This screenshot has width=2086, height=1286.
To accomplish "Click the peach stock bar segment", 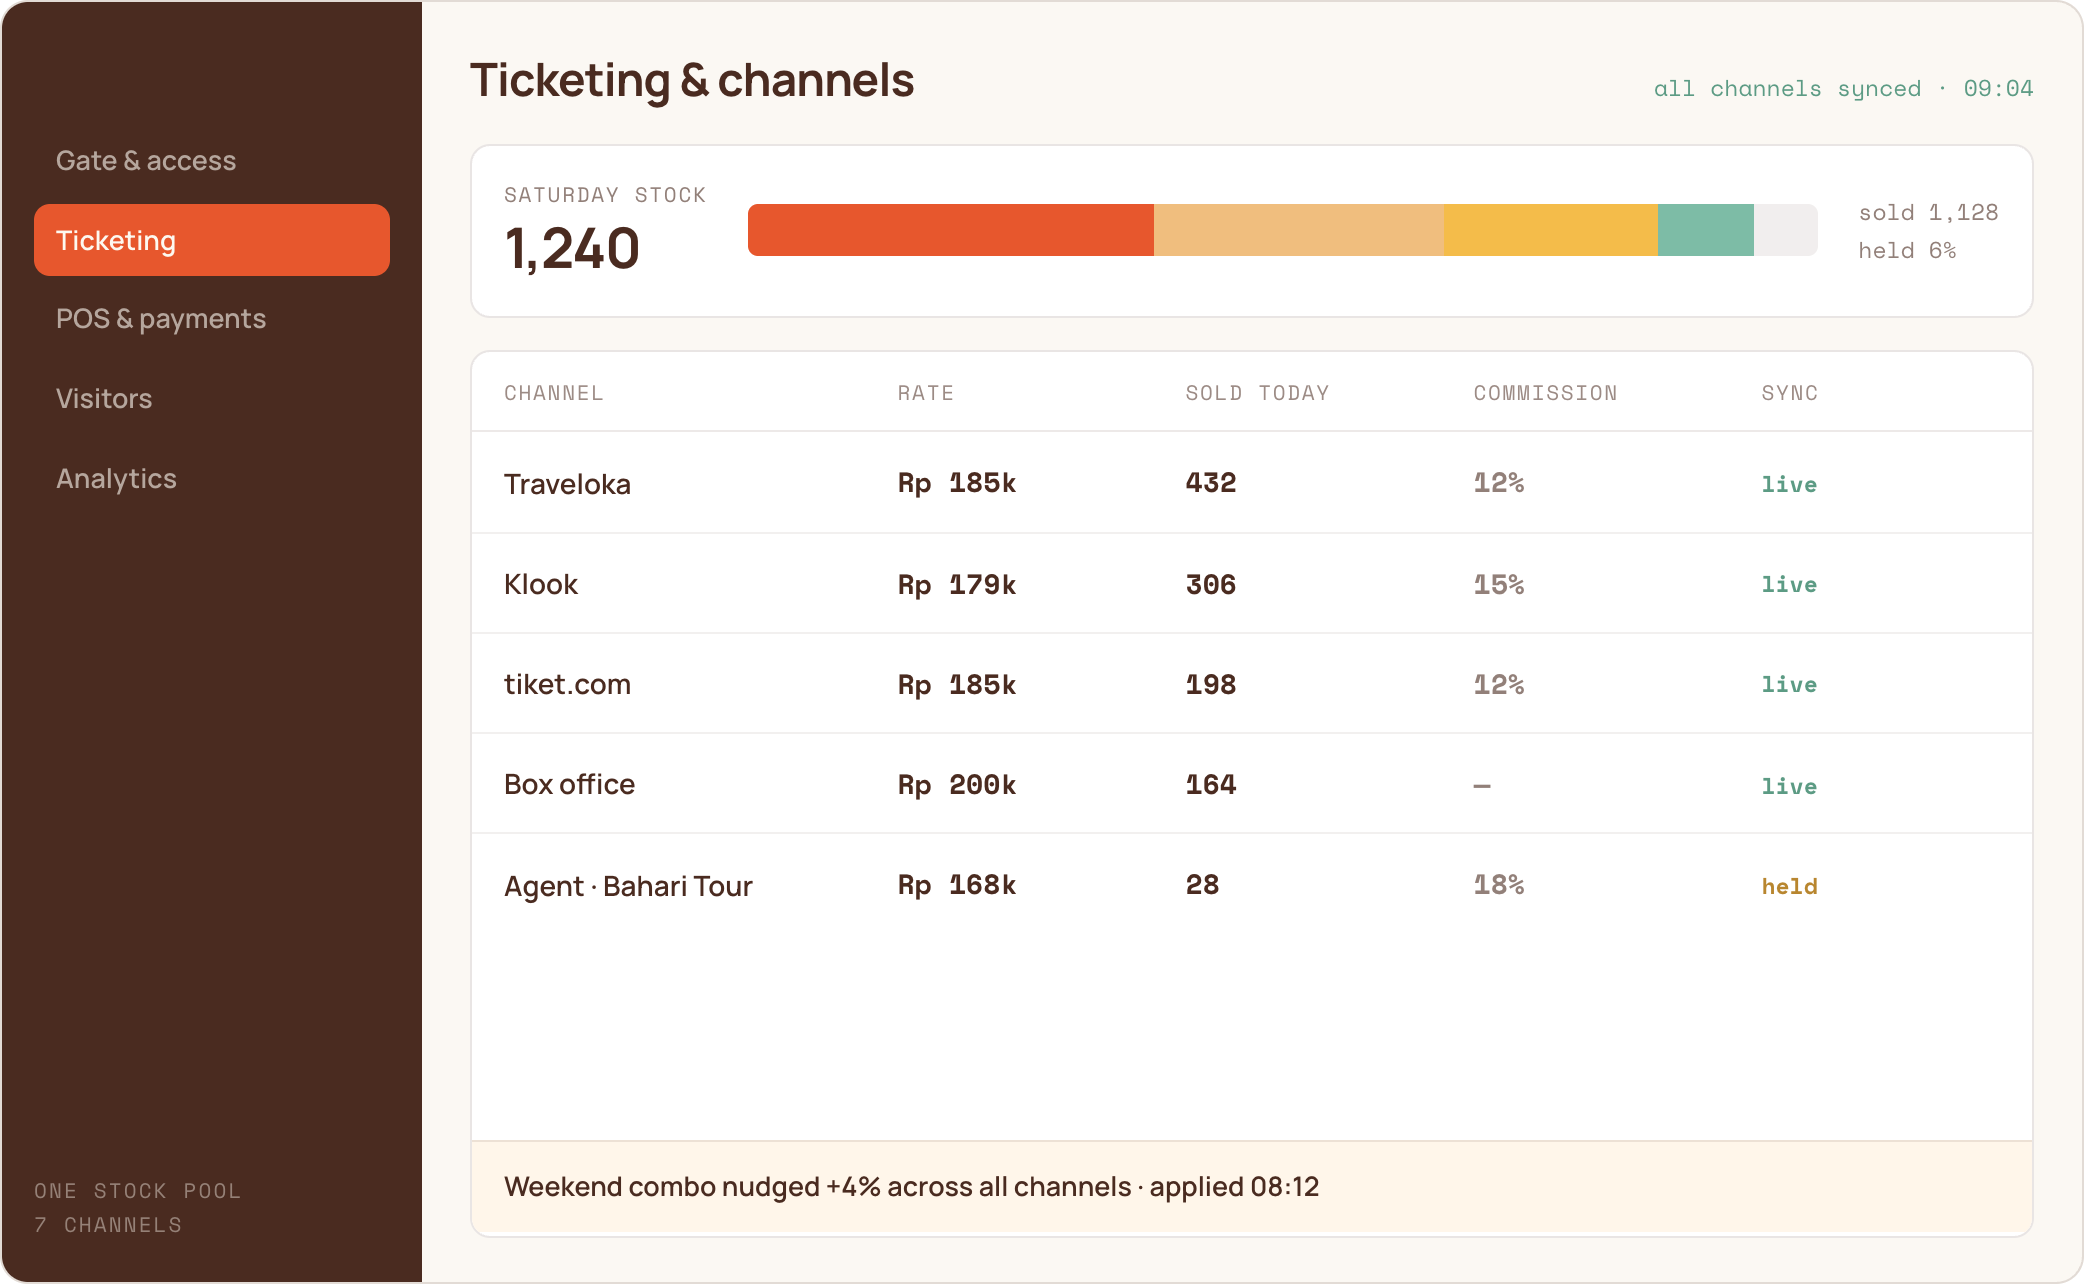I will (x=1298, y=230).
